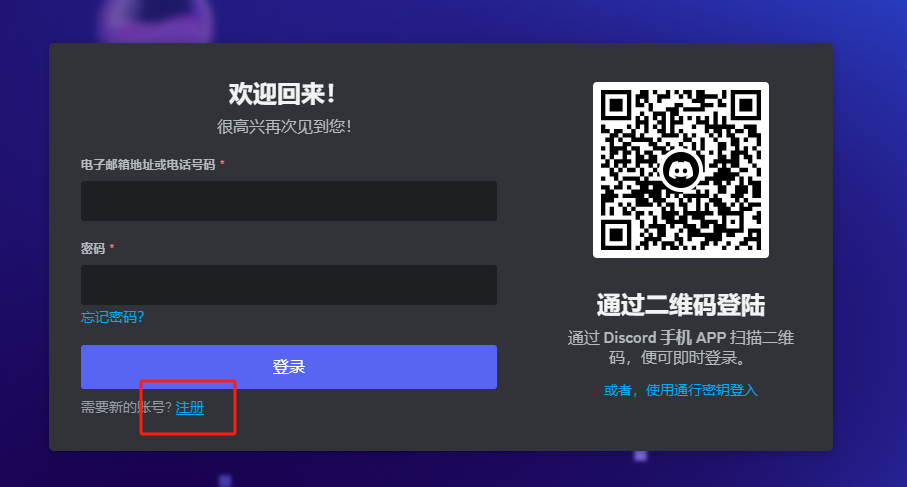Click the QR code's top-right finder square

[x=746, y=105]
